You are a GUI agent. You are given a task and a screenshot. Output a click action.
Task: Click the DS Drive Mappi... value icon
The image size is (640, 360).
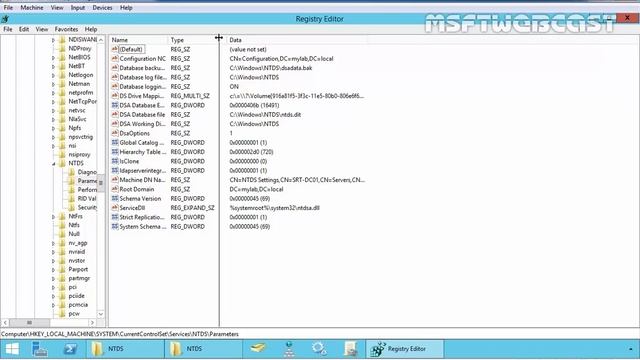click(115, 96)
